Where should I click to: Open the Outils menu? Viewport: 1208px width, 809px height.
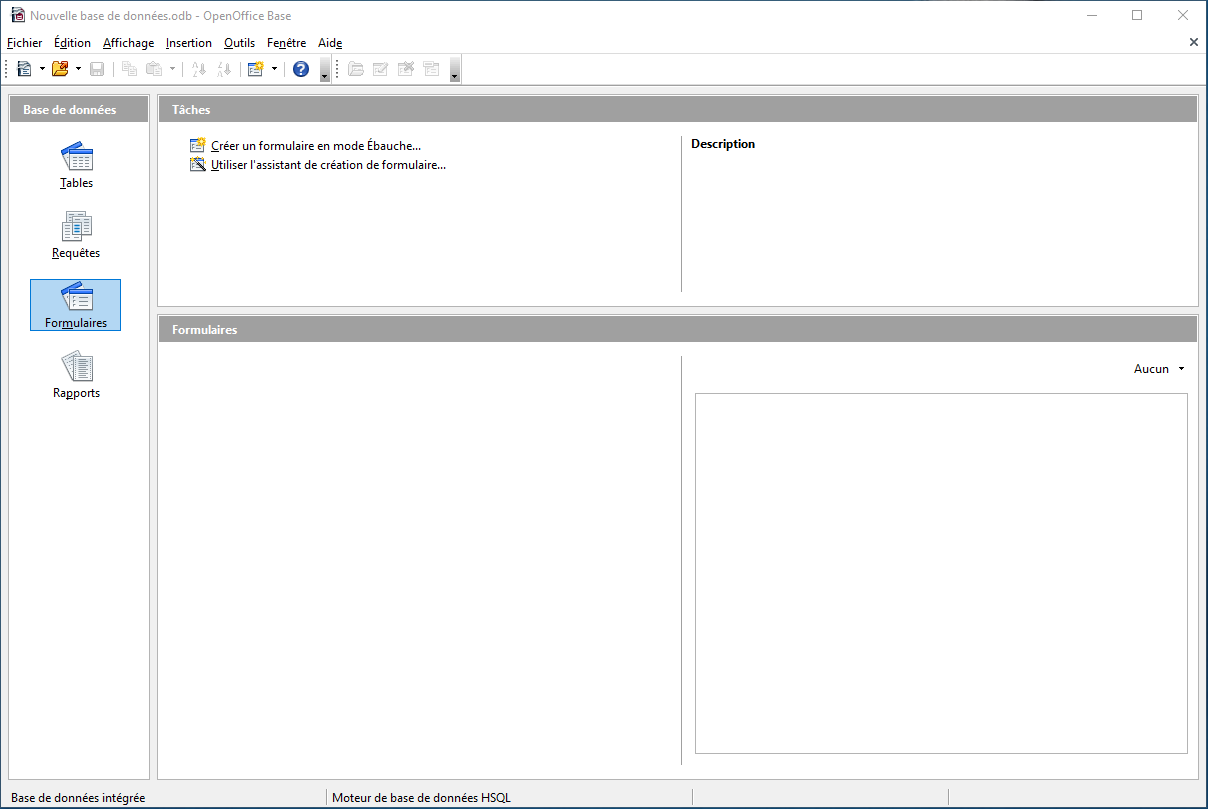(x=239, y=43)
